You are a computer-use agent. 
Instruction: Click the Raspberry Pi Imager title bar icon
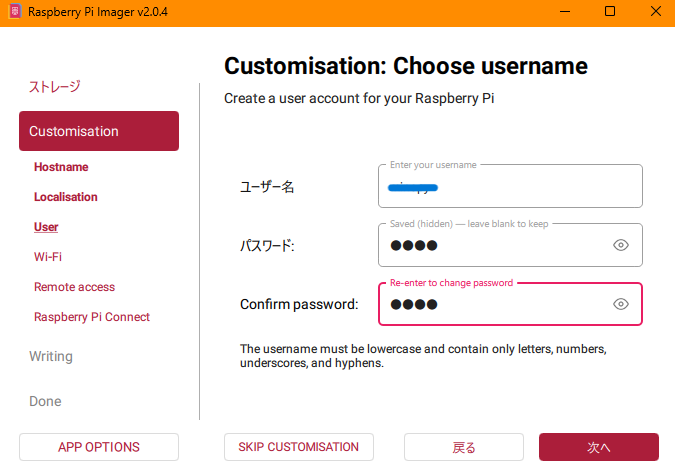[x=14, y=12]
